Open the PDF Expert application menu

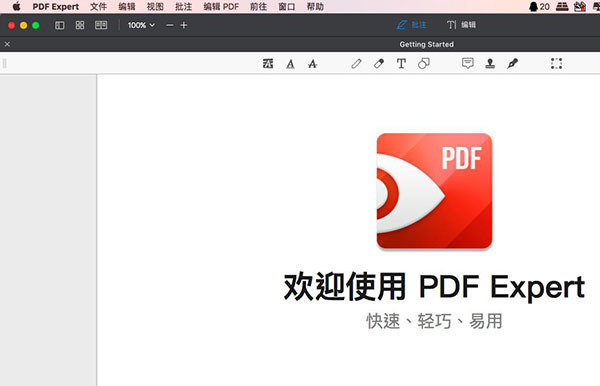tap(55, 7)
